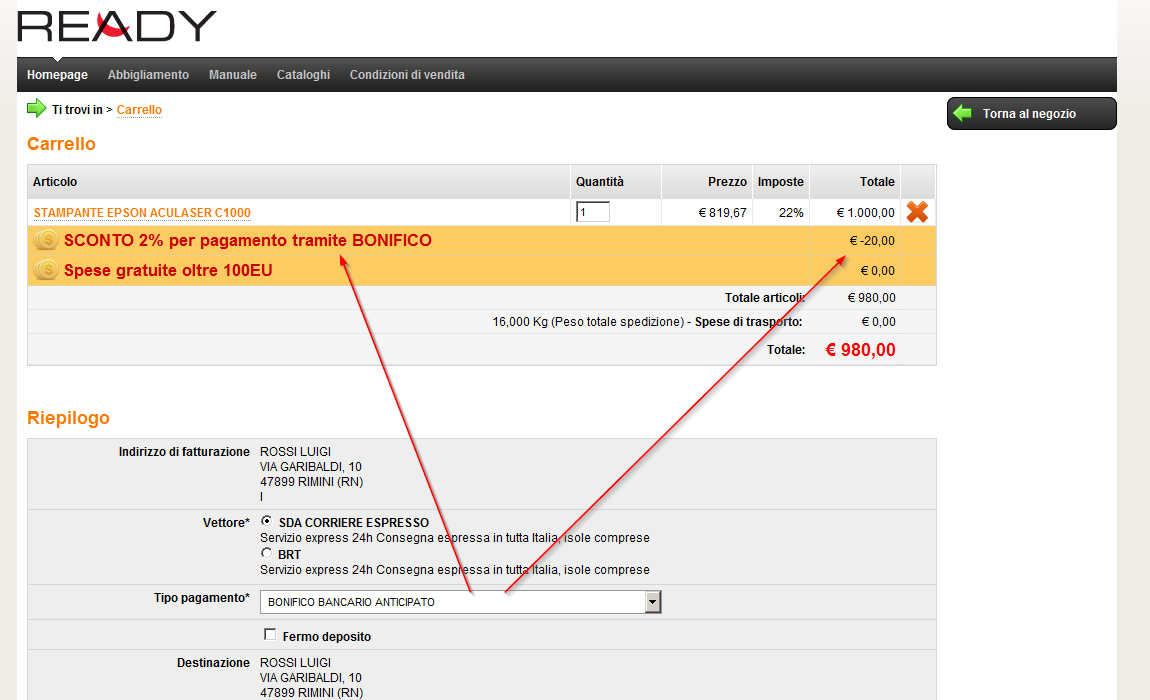Click the Vettore* label

[x=226, y=523]
